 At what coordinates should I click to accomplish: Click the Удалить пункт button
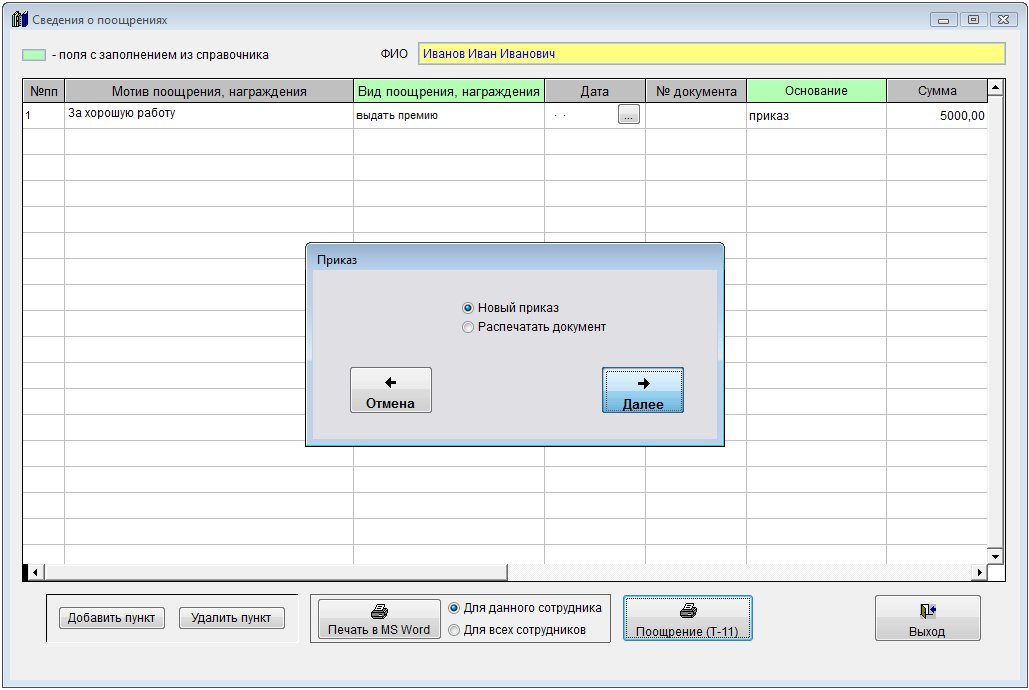point(231,618)
